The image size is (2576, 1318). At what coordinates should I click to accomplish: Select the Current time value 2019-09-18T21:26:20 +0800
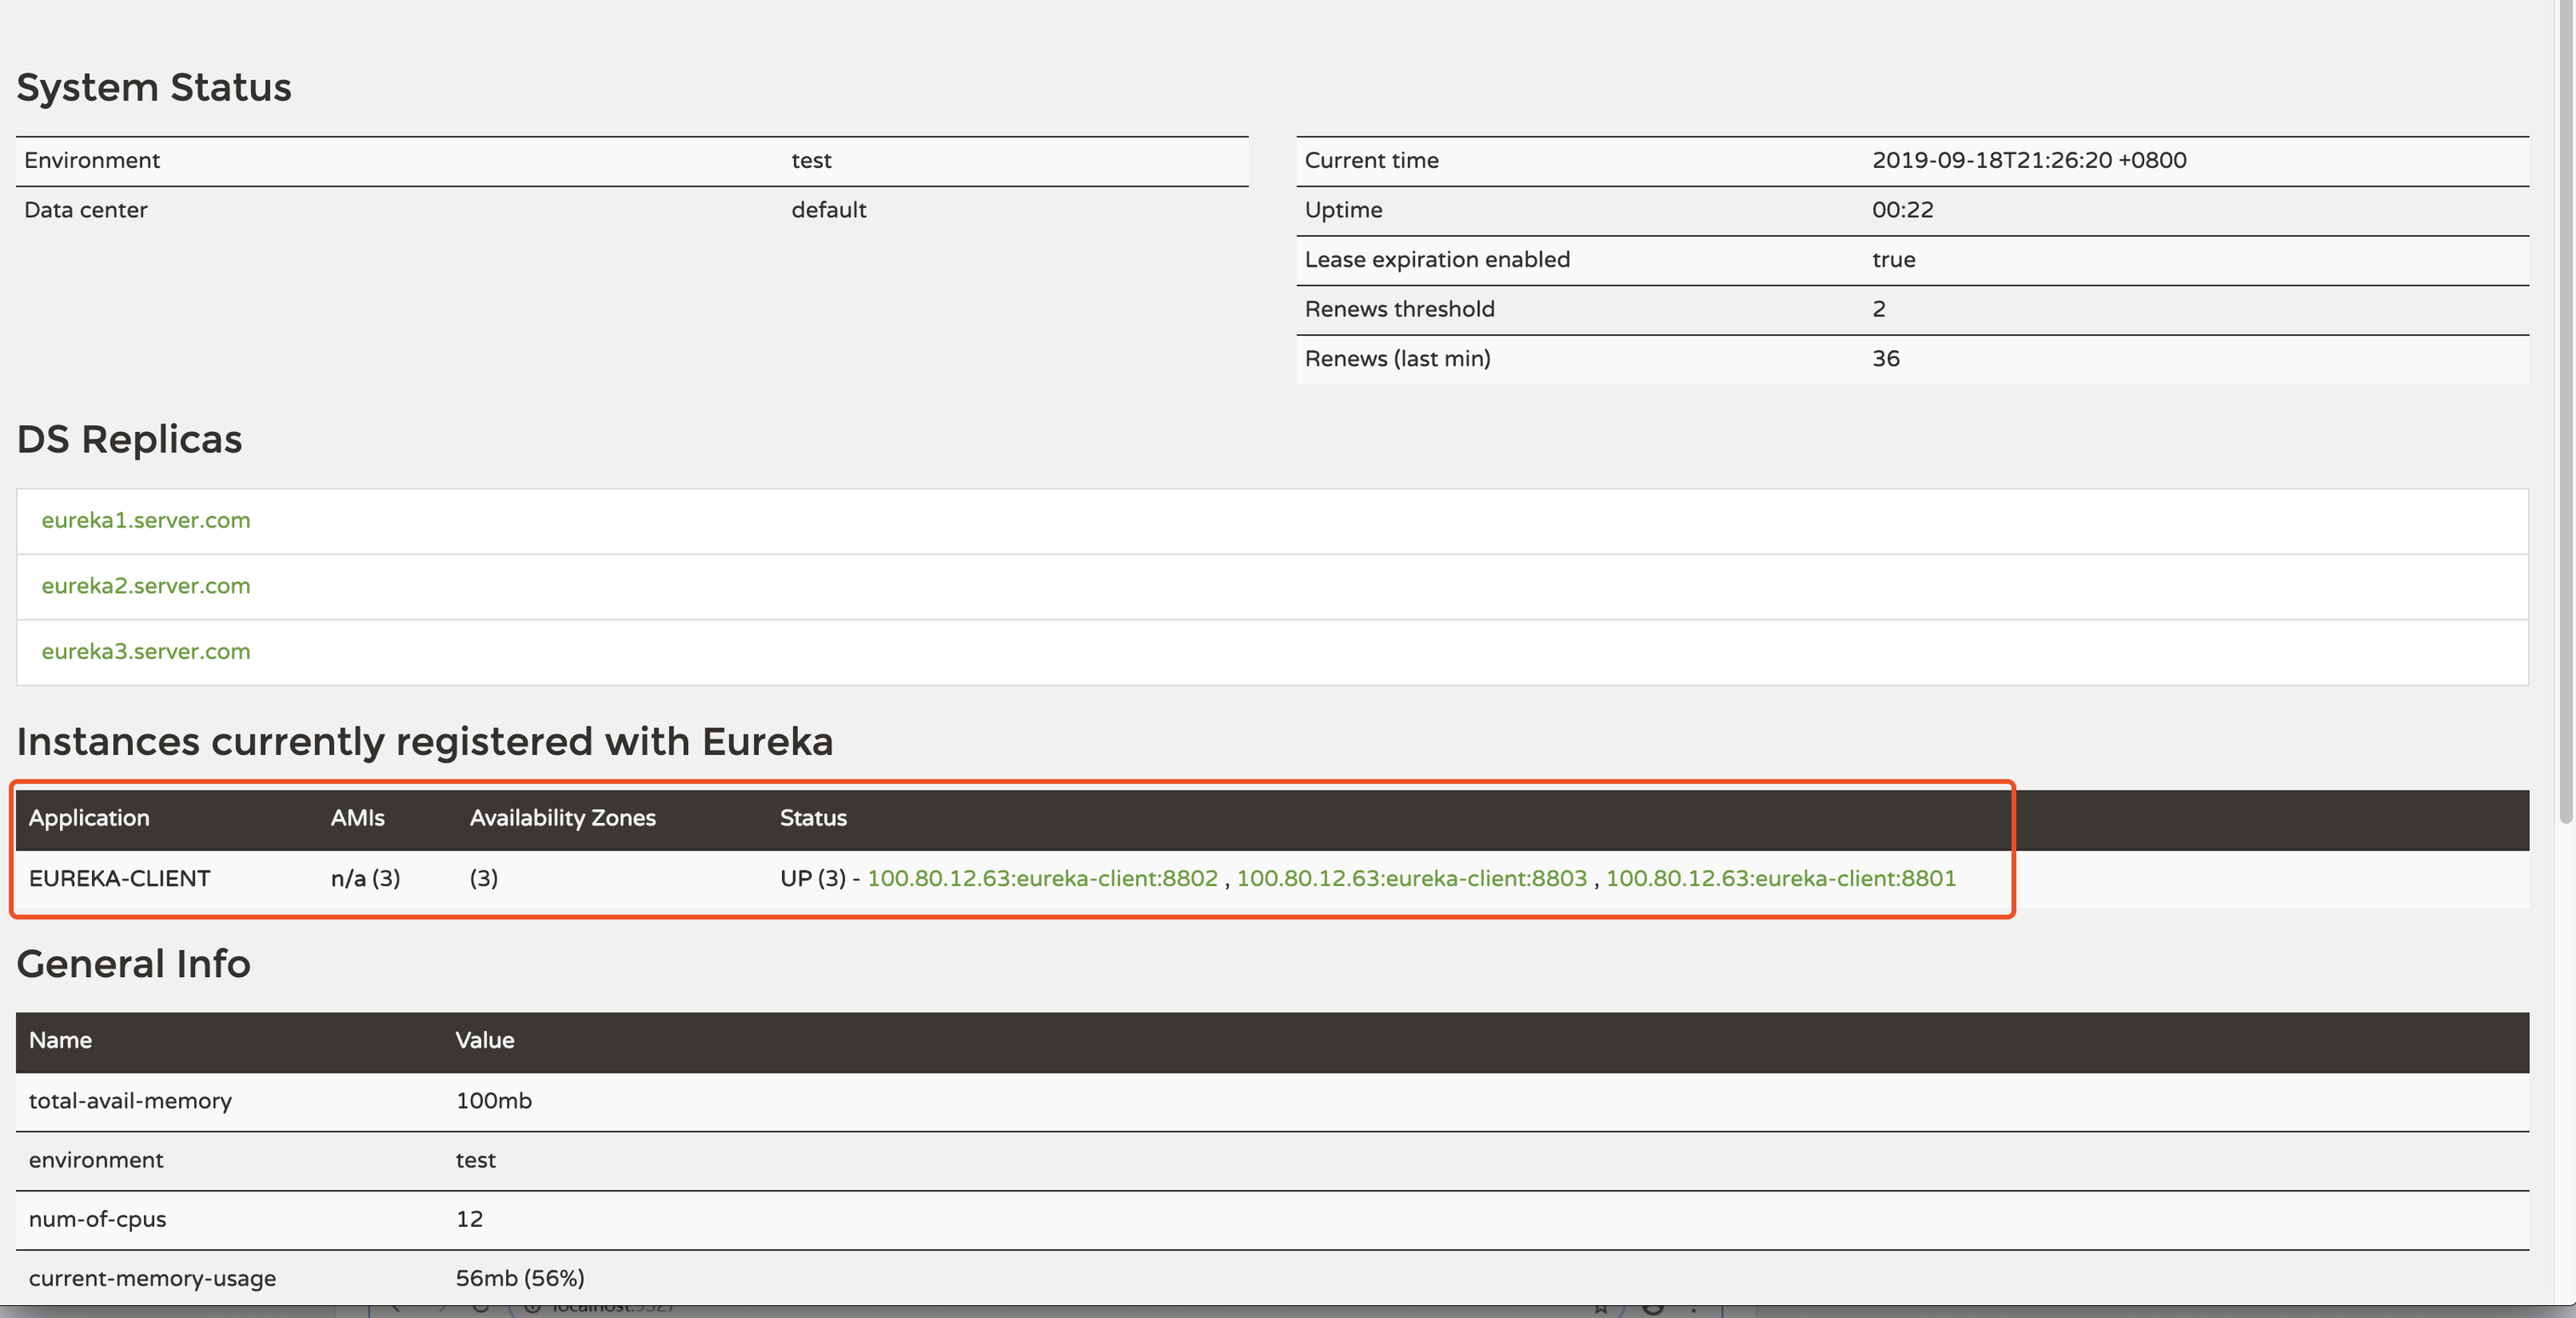coord(2029,160)
